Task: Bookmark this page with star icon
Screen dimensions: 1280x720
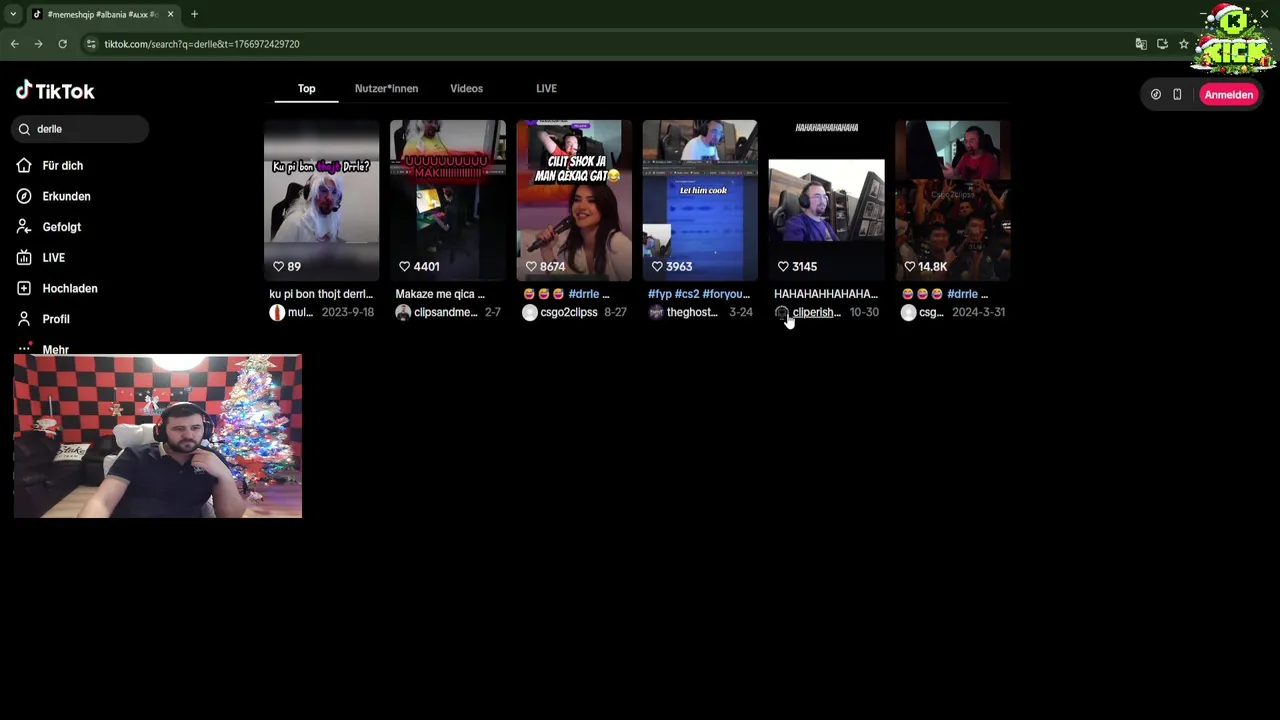Action: (x=1184, y=44)
